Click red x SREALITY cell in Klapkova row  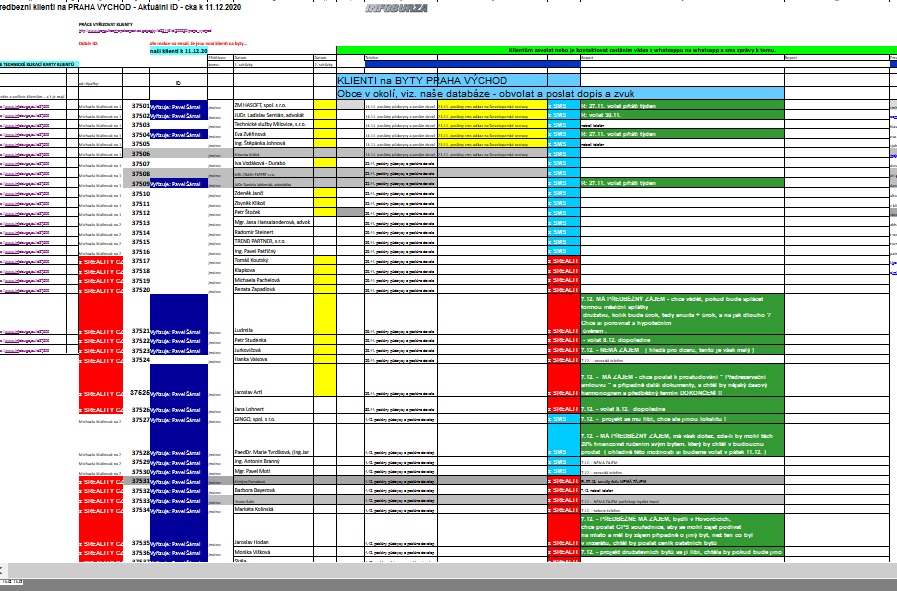(563, 271)
